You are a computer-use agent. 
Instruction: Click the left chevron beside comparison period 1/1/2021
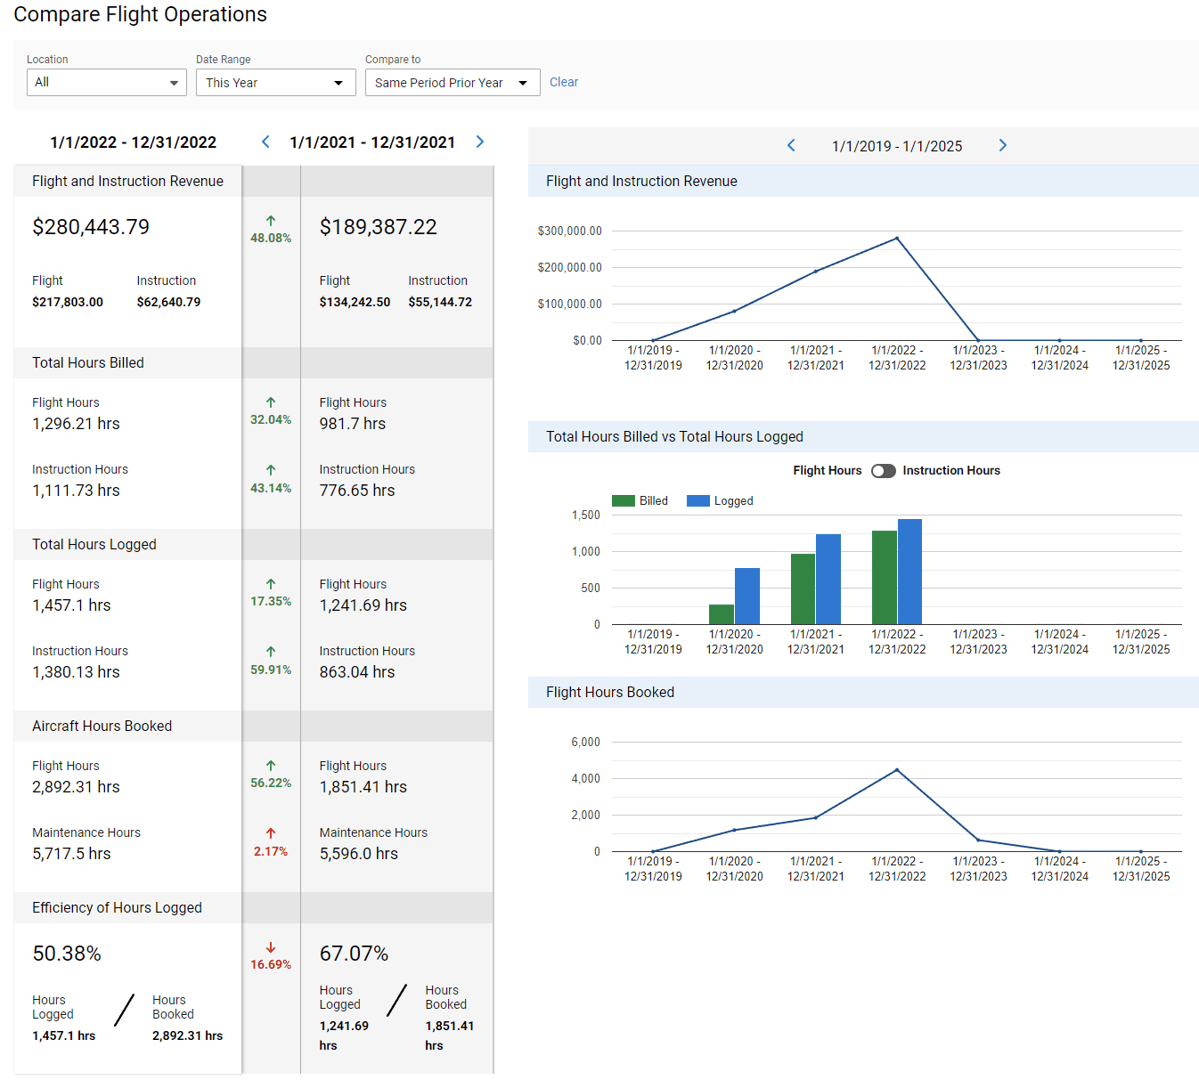pos(265,142)
